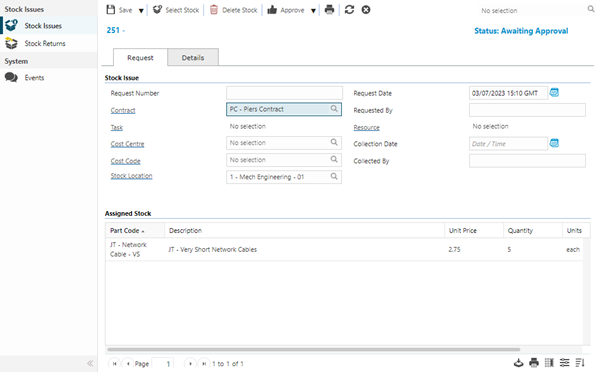This screenshot has height=372, width=600.
Task: Click the PC - Piers Contract field
Action: click(284, 109)
